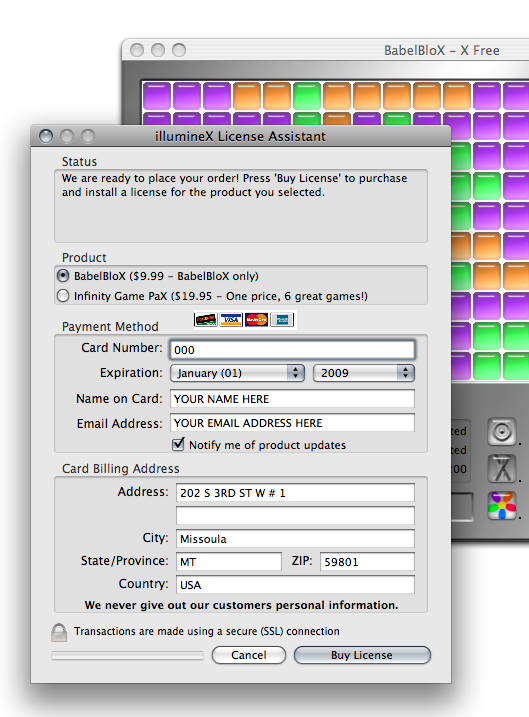Click the SSL secure connection notice text
Image resolution: width=529 pixels, height=717 pixels.
pos(207,631)
